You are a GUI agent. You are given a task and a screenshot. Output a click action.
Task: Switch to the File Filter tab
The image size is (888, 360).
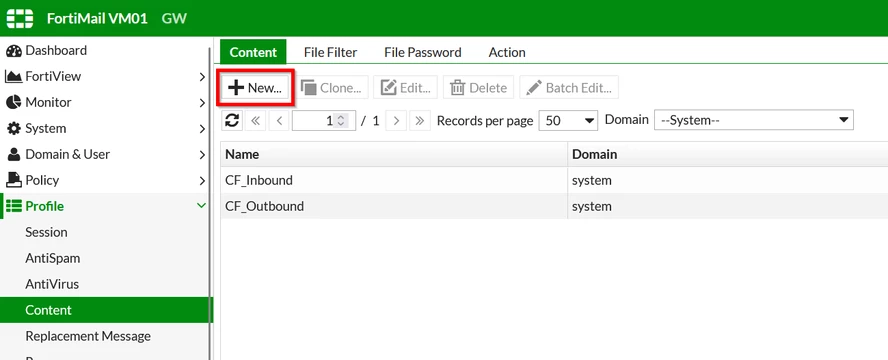330,52
